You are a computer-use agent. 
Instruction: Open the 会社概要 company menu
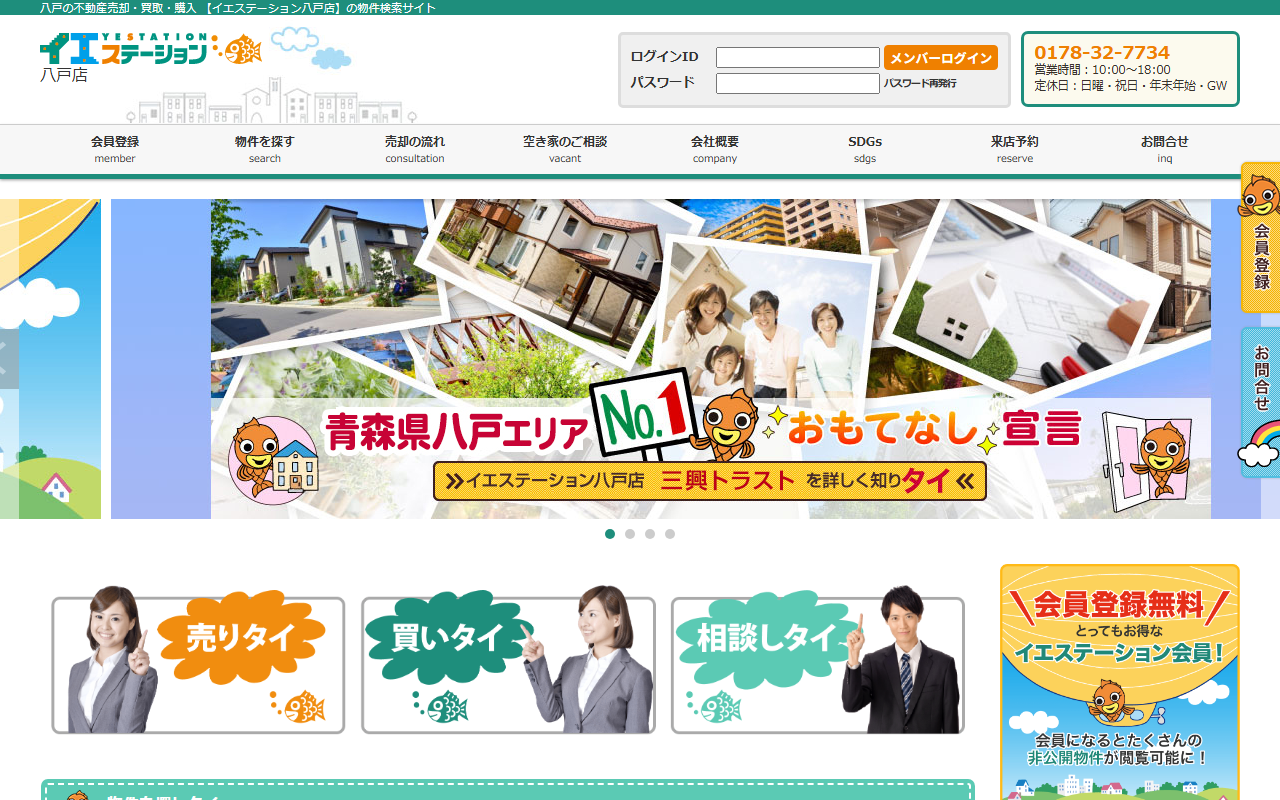click(715, 149)
